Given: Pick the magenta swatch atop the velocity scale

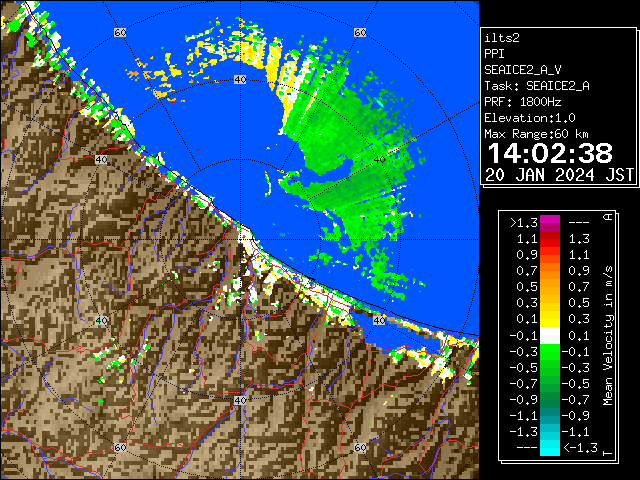Looking at the screenshot, I should [x=550, y=223].
